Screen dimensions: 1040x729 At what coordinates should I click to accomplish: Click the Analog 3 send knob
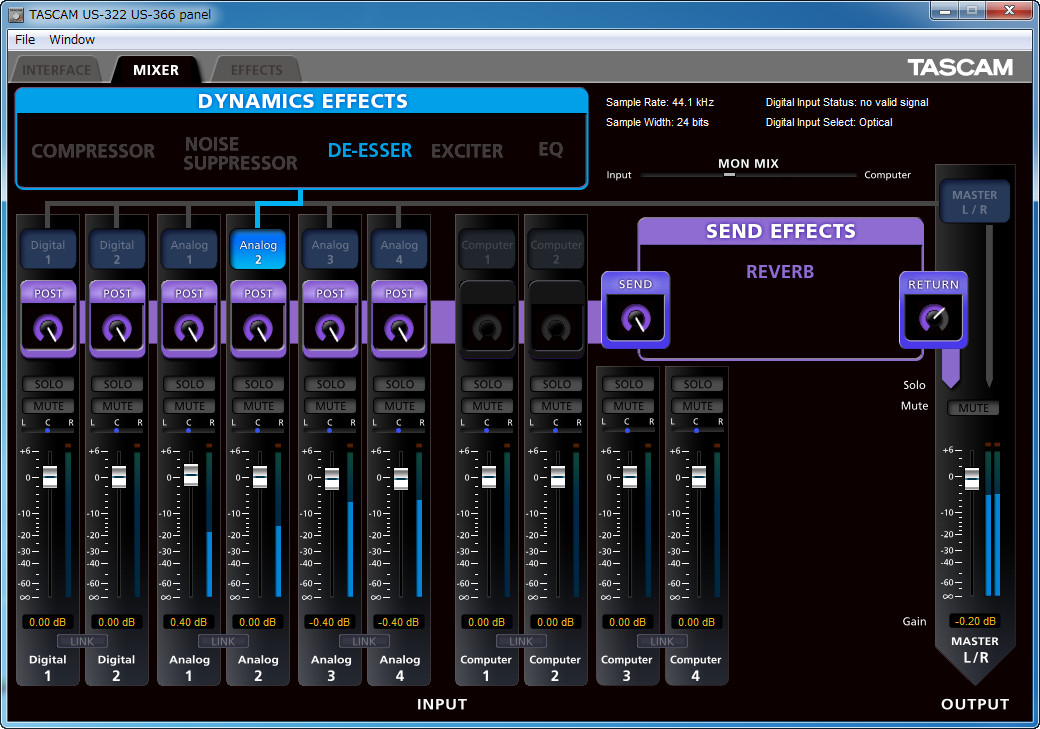click(x=330, y=328)
